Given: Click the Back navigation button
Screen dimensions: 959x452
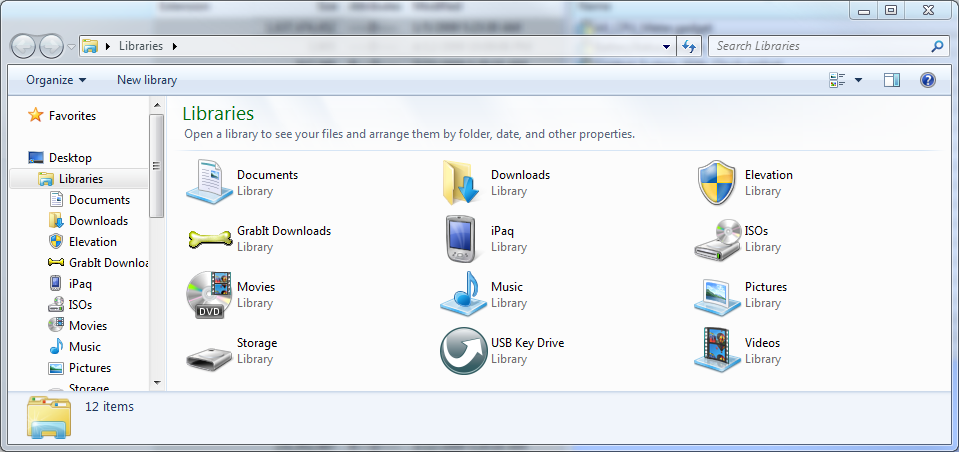Looking at the screenshot, I should tap(24, 46).
